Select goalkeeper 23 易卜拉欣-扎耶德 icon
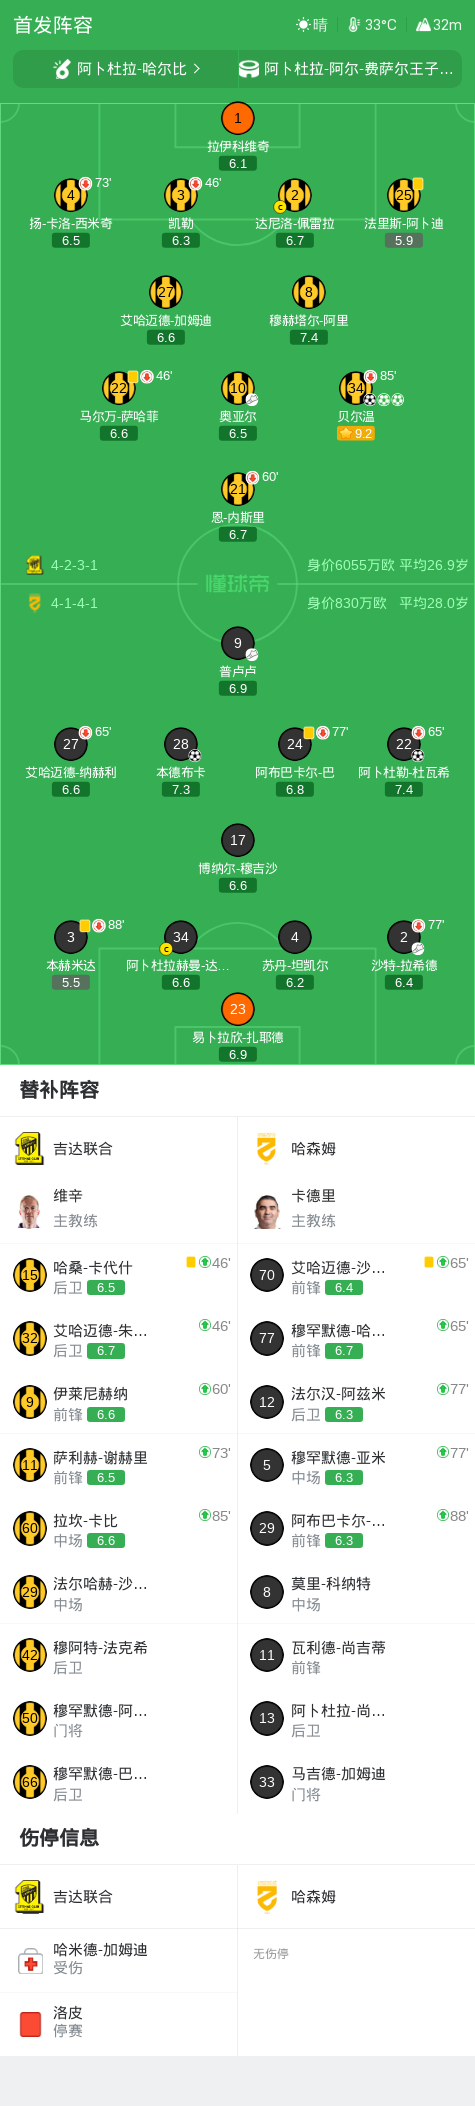 (x=237, y=1009)
